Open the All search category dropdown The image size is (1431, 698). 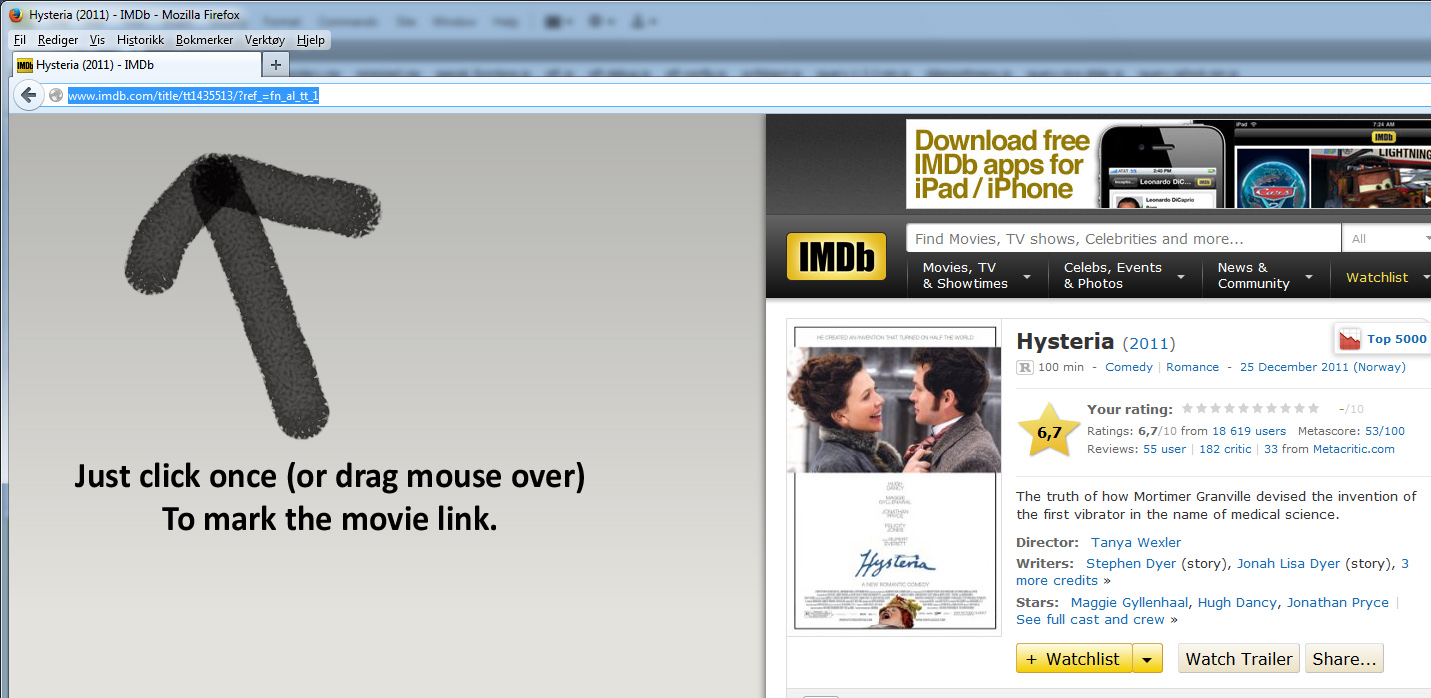pyautogui.click(x=1388, y=239)
